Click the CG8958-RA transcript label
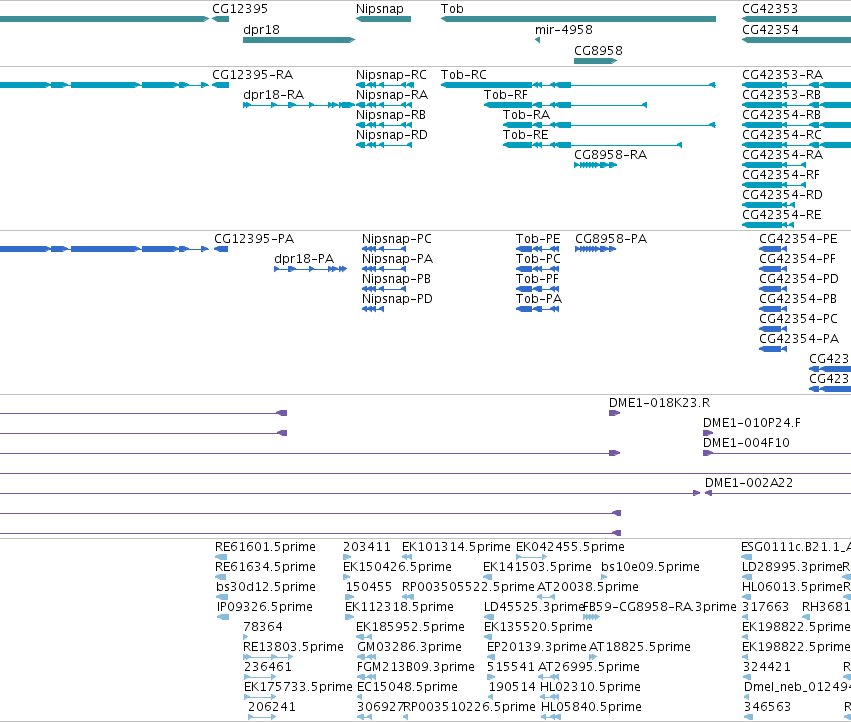 click(x=610, y=155)
